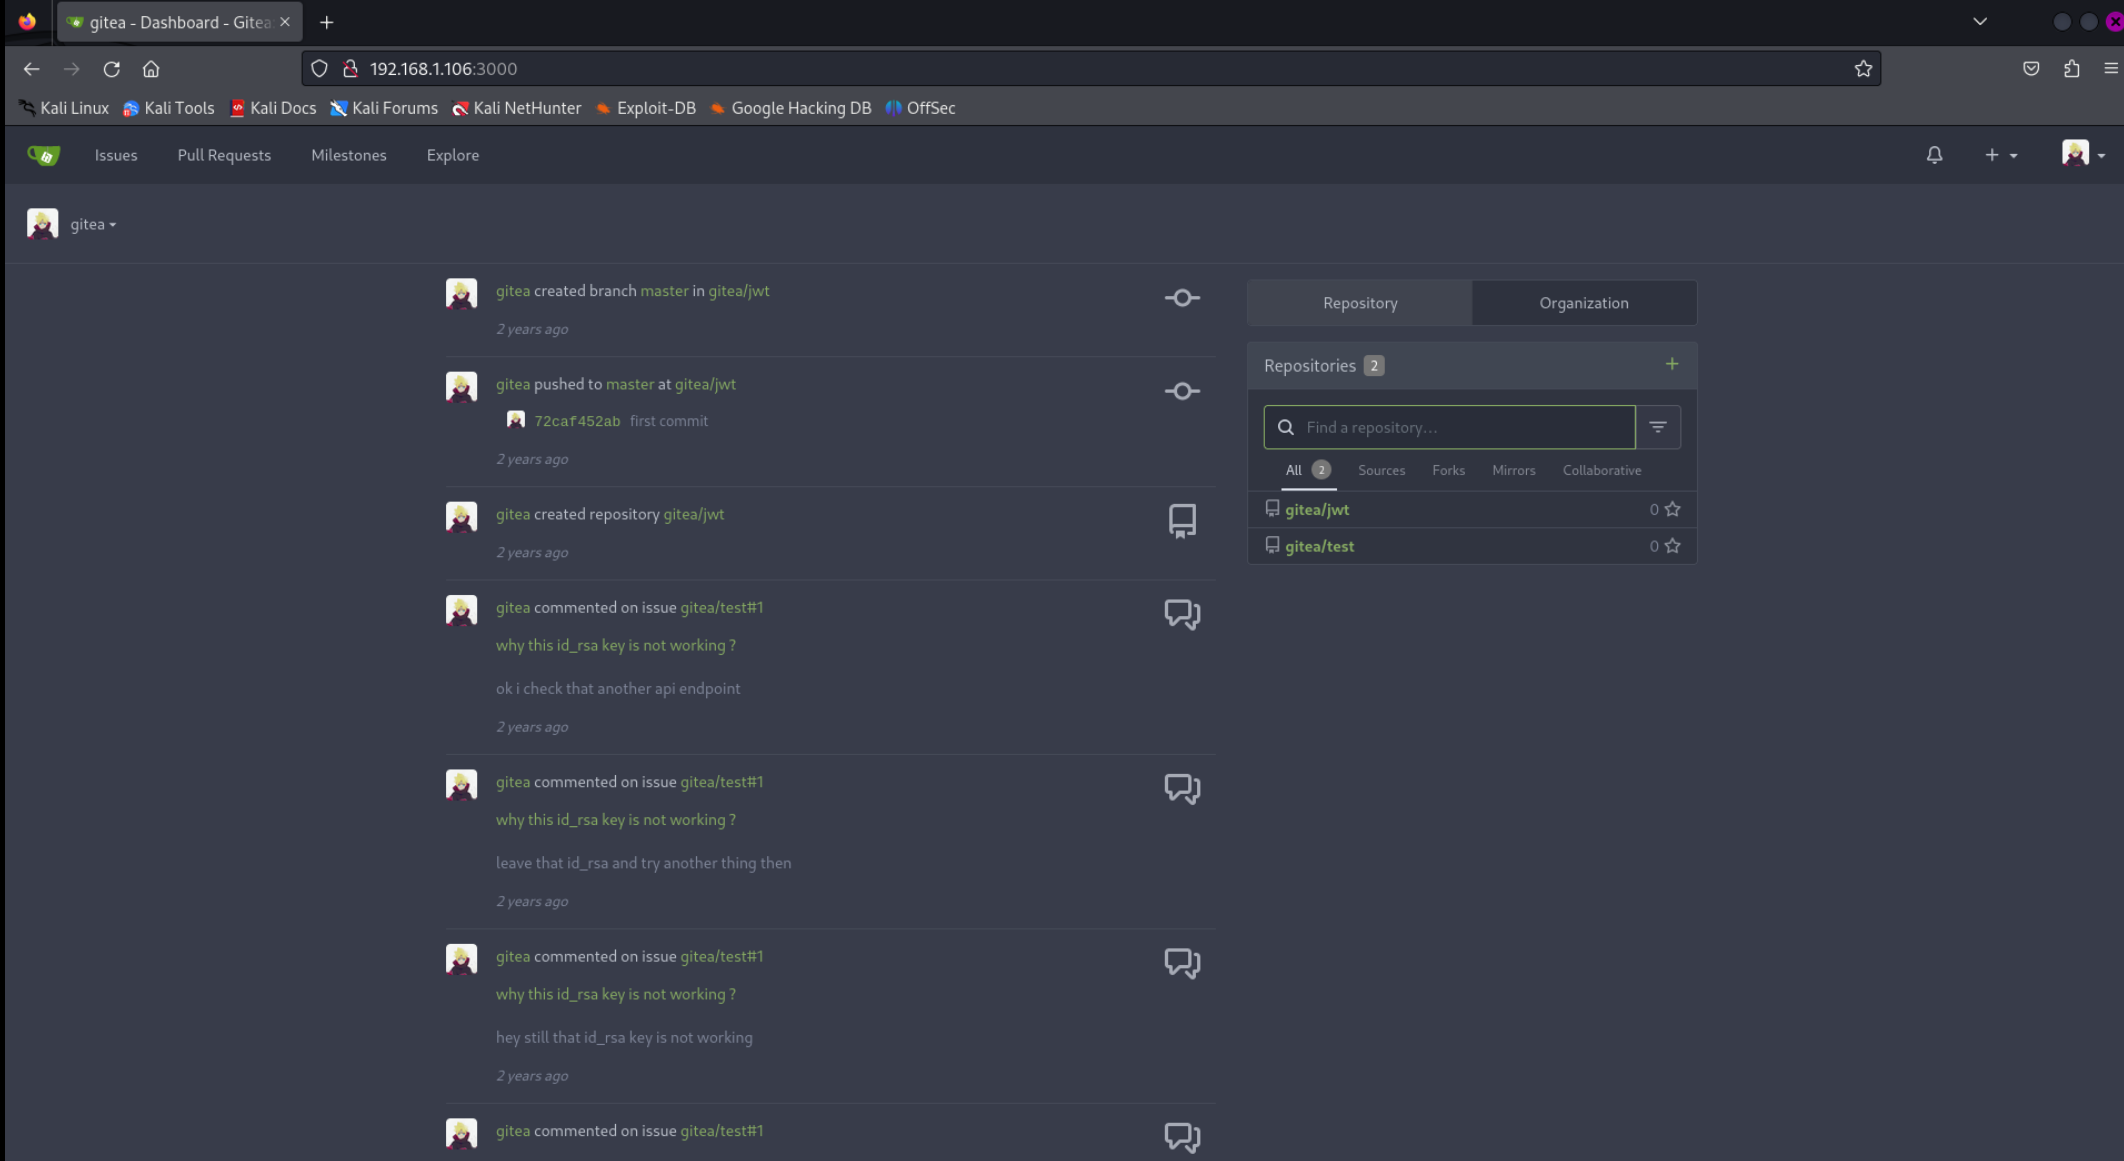The height and width of the screenshot is (1161, 2124).
Task: Open the Kali Tools bookmark
Action: pyautogui.click(x=168, y=108)
